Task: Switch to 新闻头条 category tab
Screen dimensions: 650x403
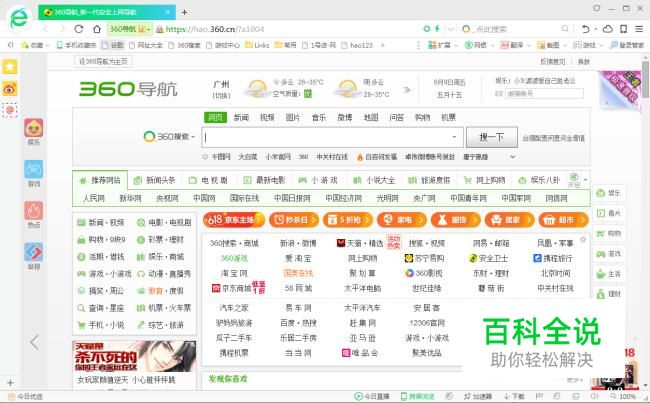Action: (x=155, y=180)
